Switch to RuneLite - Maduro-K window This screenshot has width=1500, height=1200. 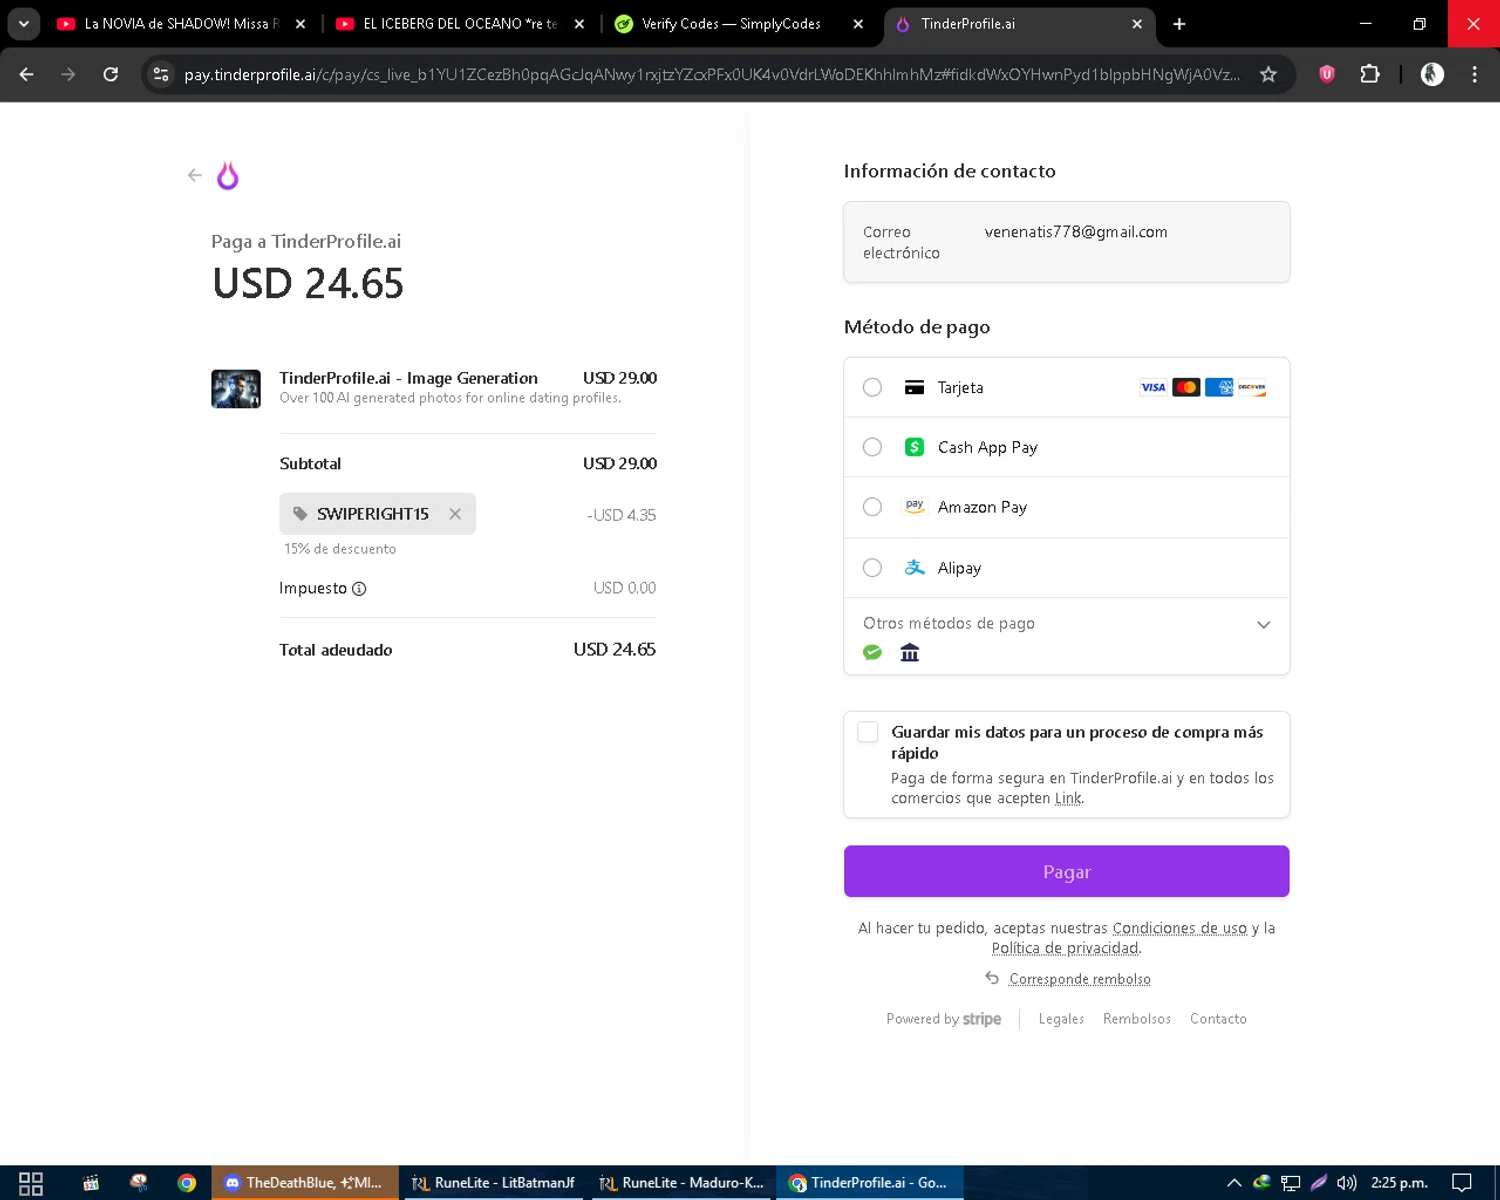(x=681, y=1183)
